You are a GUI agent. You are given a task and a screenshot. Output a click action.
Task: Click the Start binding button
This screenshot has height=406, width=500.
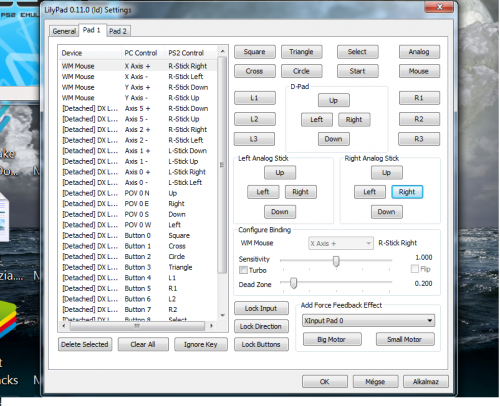357,71
